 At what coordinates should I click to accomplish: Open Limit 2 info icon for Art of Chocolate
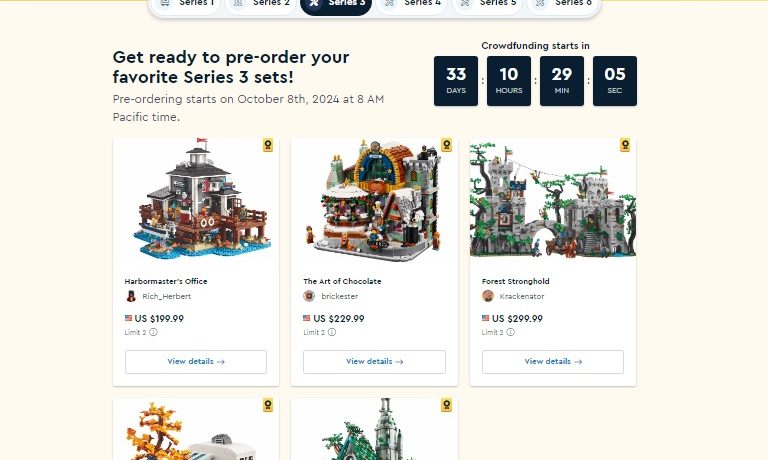click(x=332, y=332)
